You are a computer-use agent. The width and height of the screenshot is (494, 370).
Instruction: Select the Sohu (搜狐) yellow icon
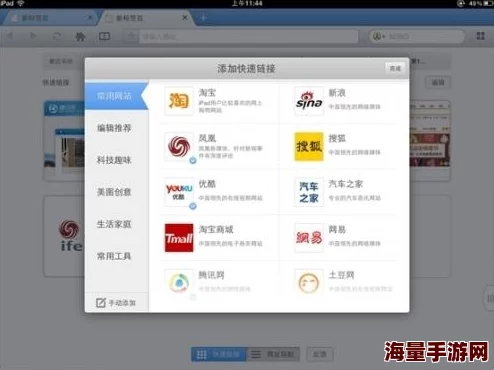(x=309, y=146)
